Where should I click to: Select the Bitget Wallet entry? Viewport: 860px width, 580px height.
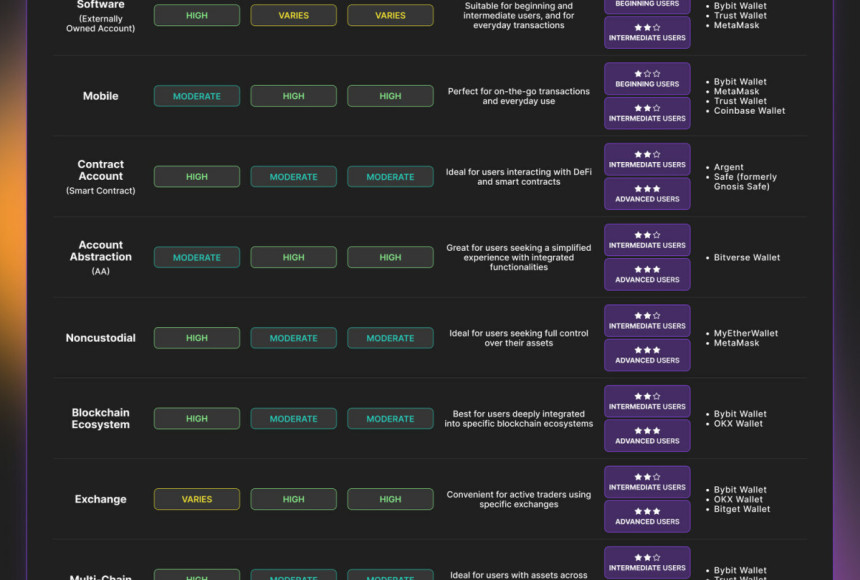(741, 509)
